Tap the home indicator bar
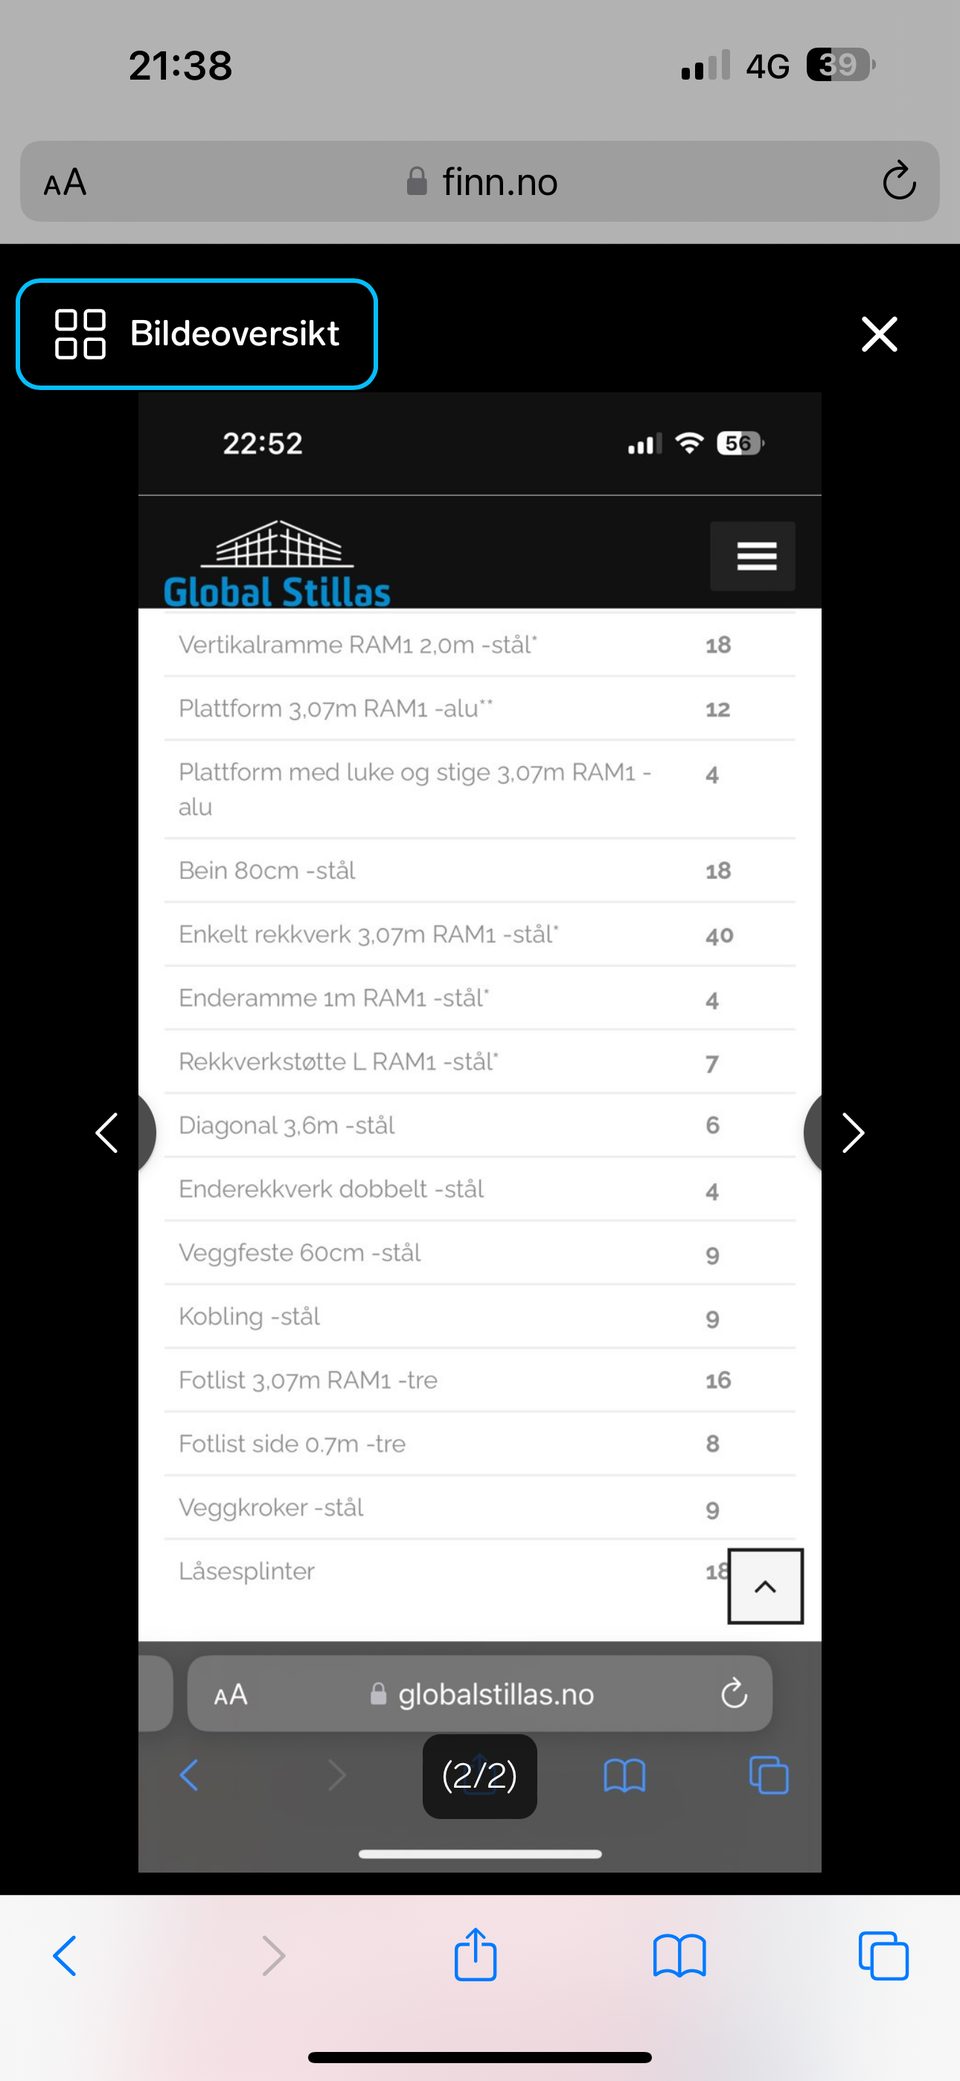Viewport: 960px width, 2081px height. [x=480, y=2057]
